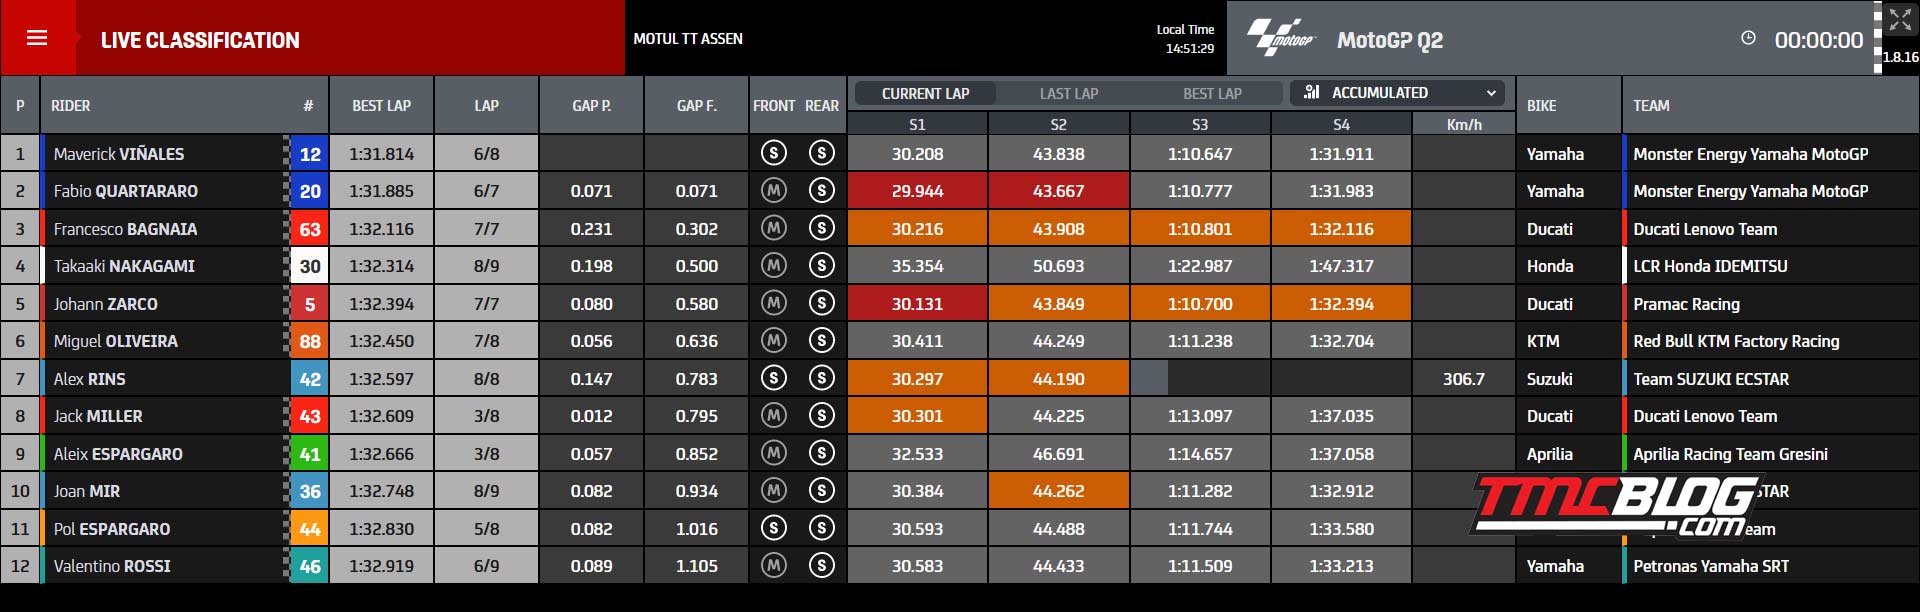
Task: Click Rins' 306.7 Km/h speed cell
Action: [x=1463, y=379]
